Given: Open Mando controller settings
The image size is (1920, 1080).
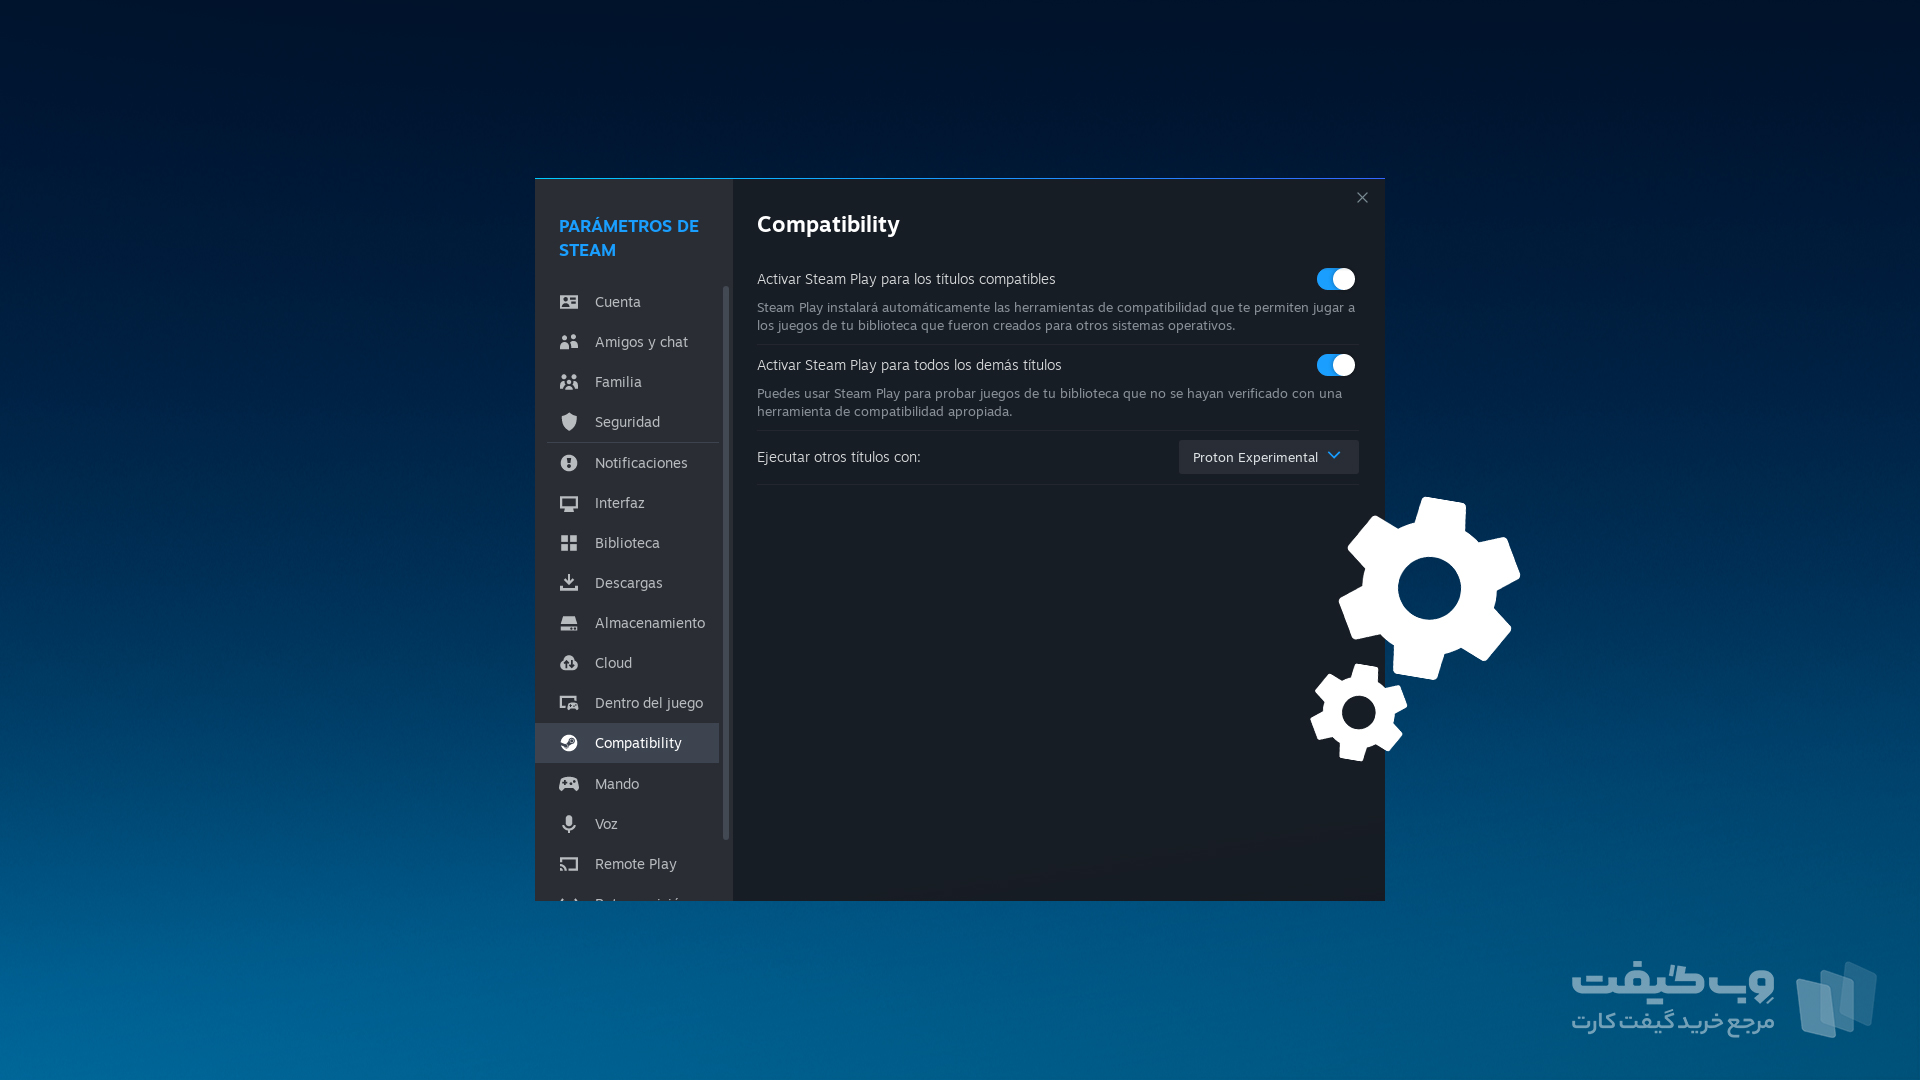Looking at the screenshot, I should pyautogui.click(x=627, y=784).
